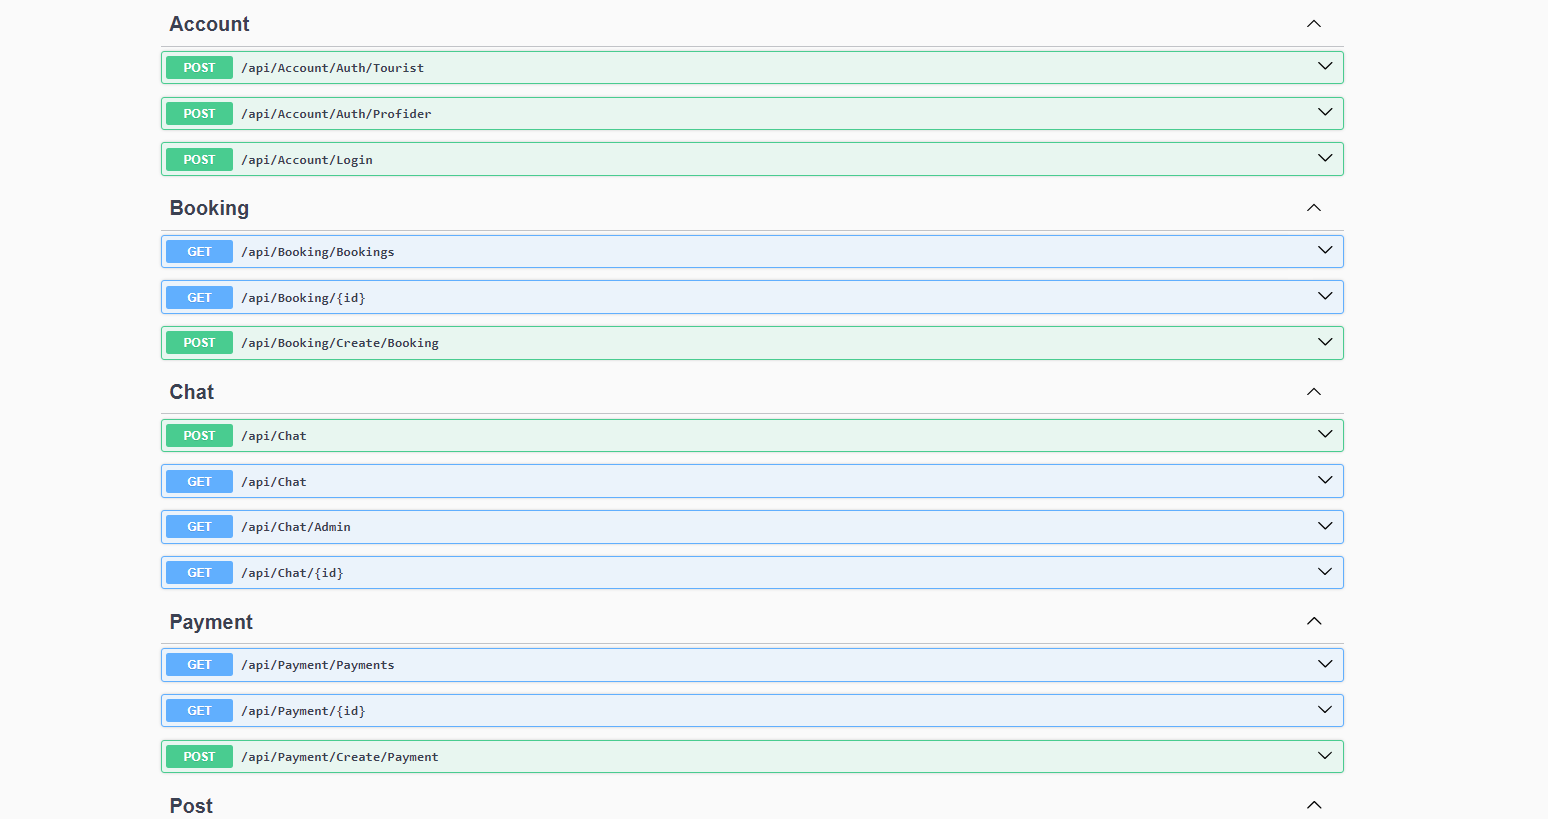Click GET badge of Booking/Bookings endpoint

(x=199, y=252)
